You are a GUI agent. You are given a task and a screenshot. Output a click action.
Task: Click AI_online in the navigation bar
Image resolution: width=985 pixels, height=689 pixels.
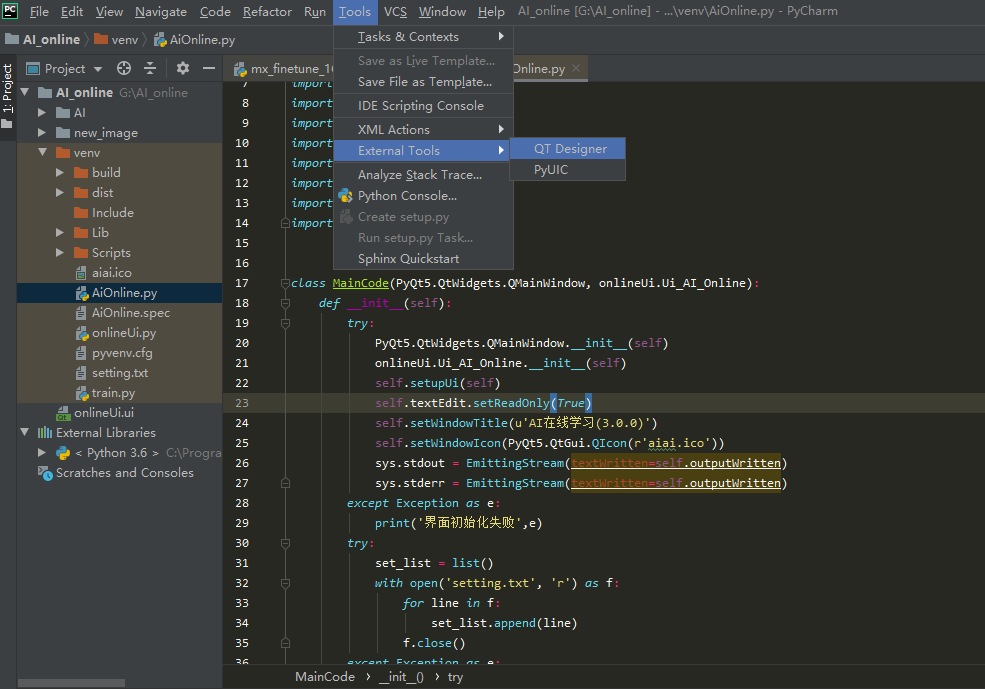[52, 40]
